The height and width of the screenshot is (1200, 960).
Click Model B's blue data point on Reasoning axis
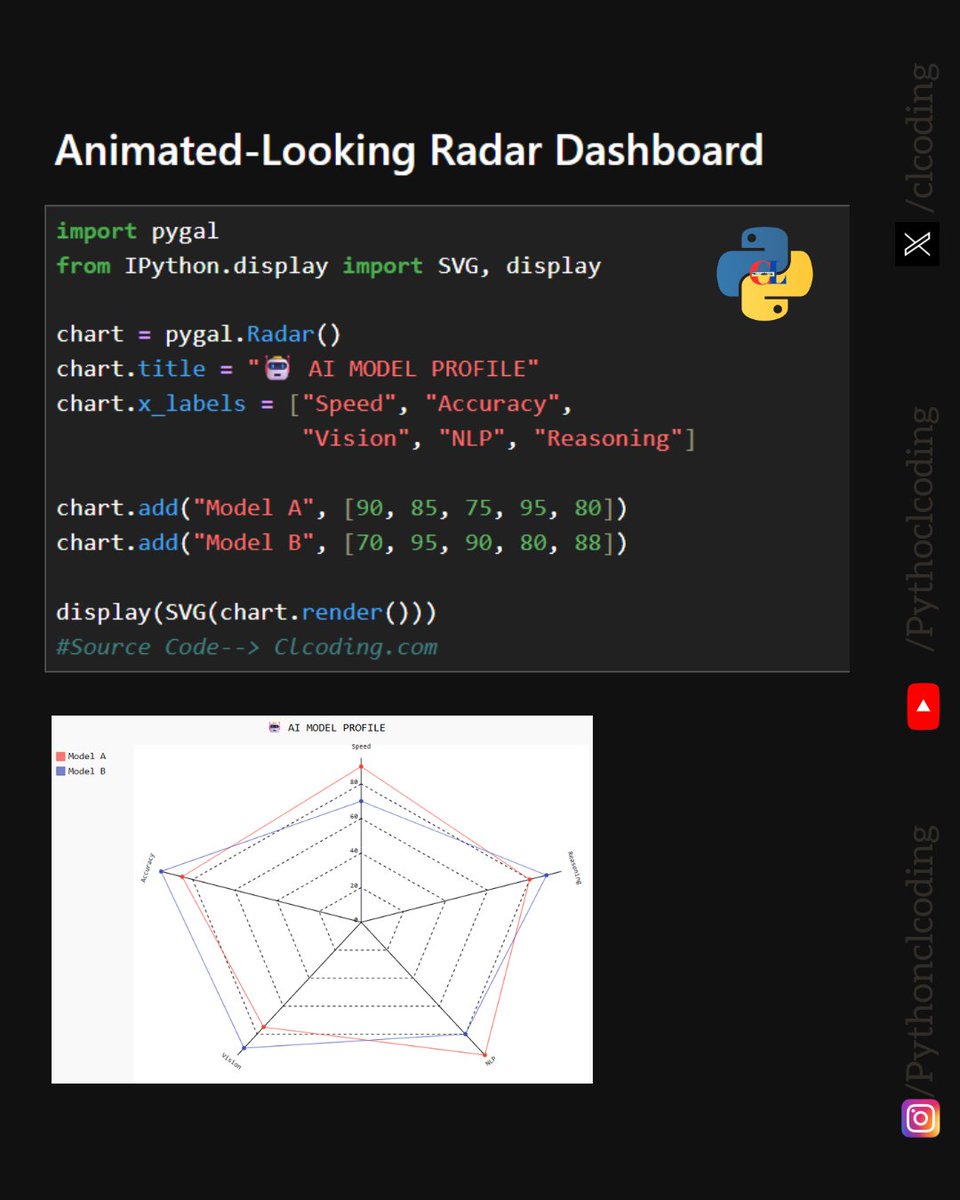pos(546,875)
